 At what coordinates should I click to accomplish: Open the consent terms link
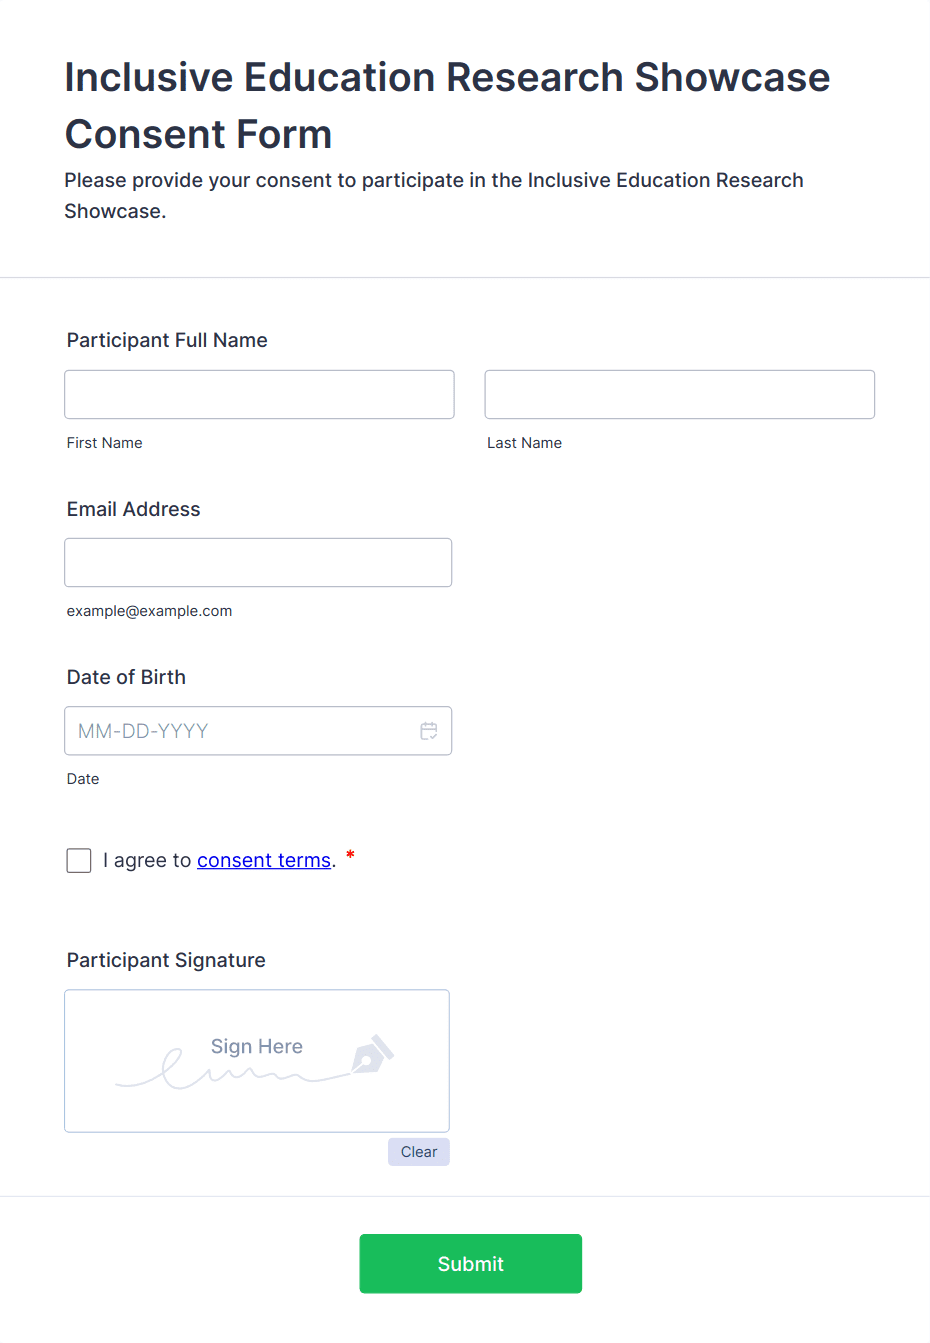[x=264, y=860]
